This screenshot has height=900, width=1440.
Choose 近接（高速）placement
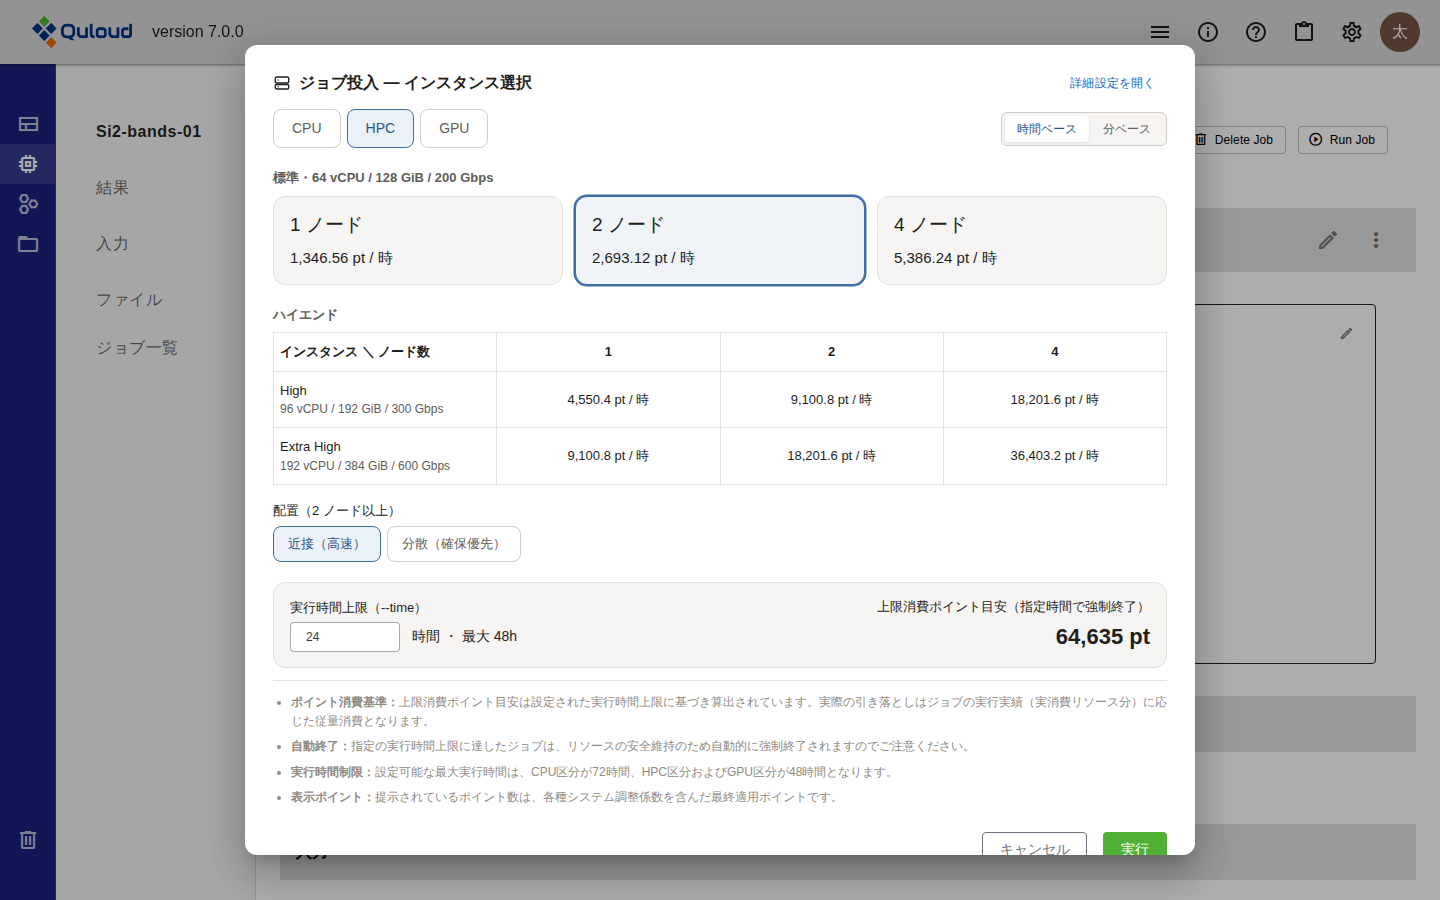coord(327,544)
